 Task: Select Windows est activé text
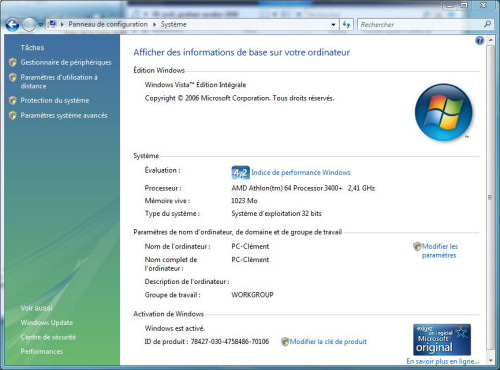[175, 328]
